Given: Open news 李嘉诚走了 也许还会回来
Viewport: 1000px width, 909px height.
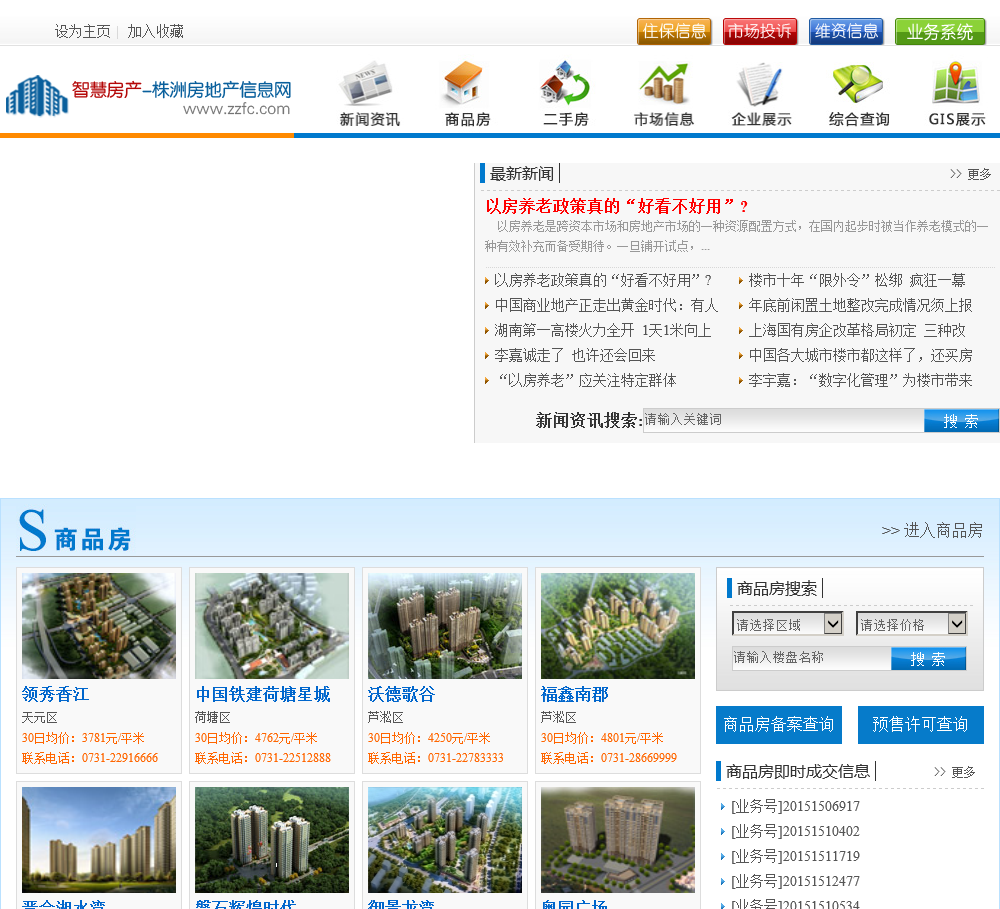Looking at the screenshot, I should (x=575, y=355).
